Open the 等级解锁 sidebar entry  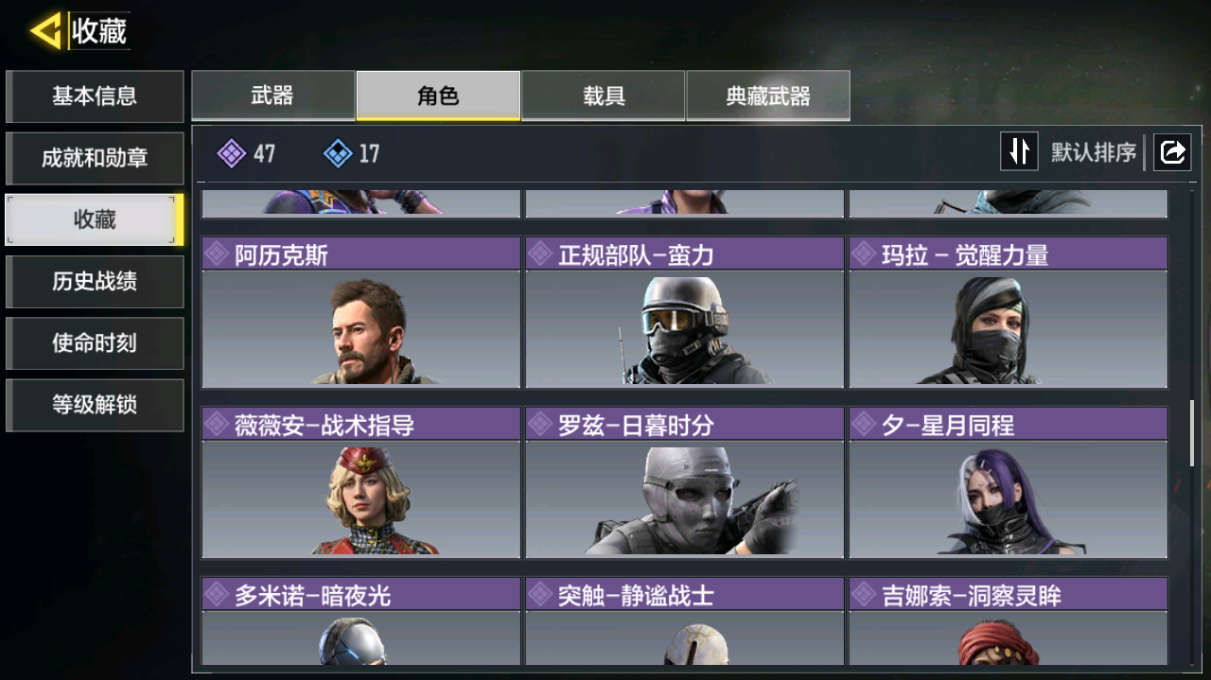click(95, 405)
